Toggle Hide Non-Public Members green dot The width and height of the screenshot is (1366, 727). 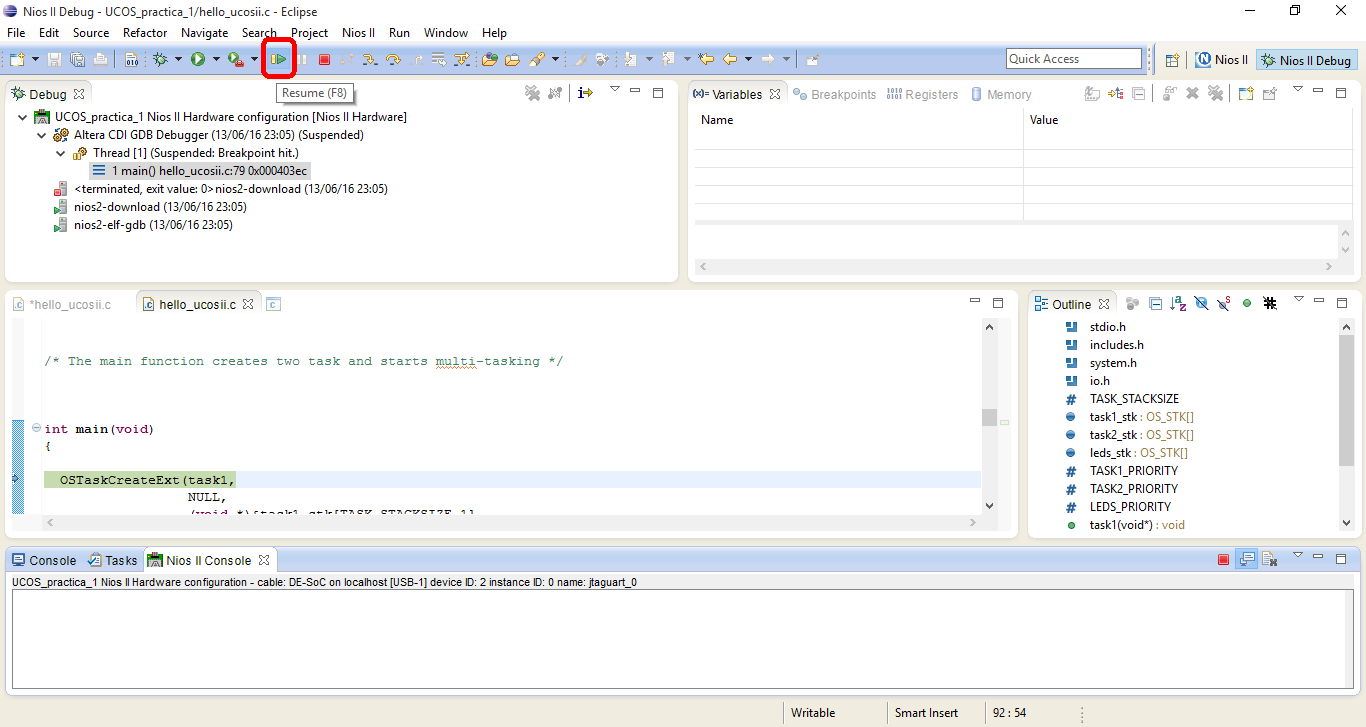[1247, 303]
